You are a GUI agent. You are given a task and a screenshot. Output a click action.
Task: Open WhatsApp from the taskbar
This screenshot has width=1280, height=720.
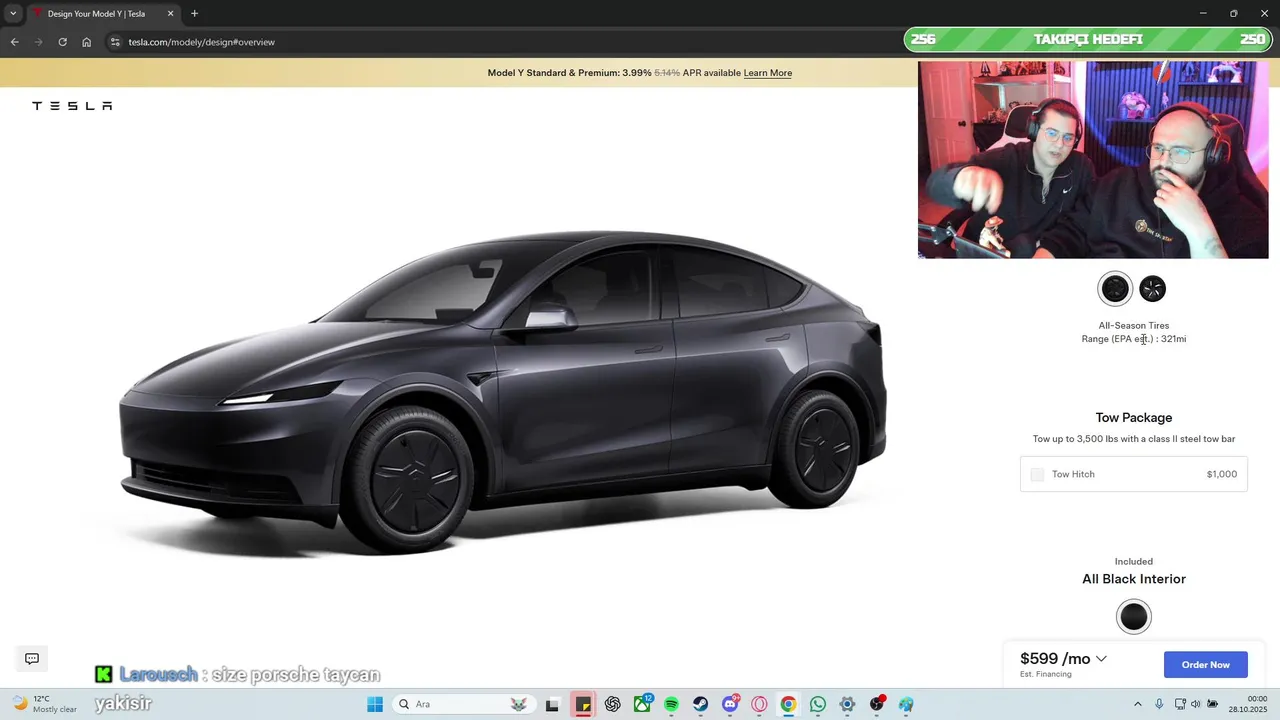(x=818, y=704)
